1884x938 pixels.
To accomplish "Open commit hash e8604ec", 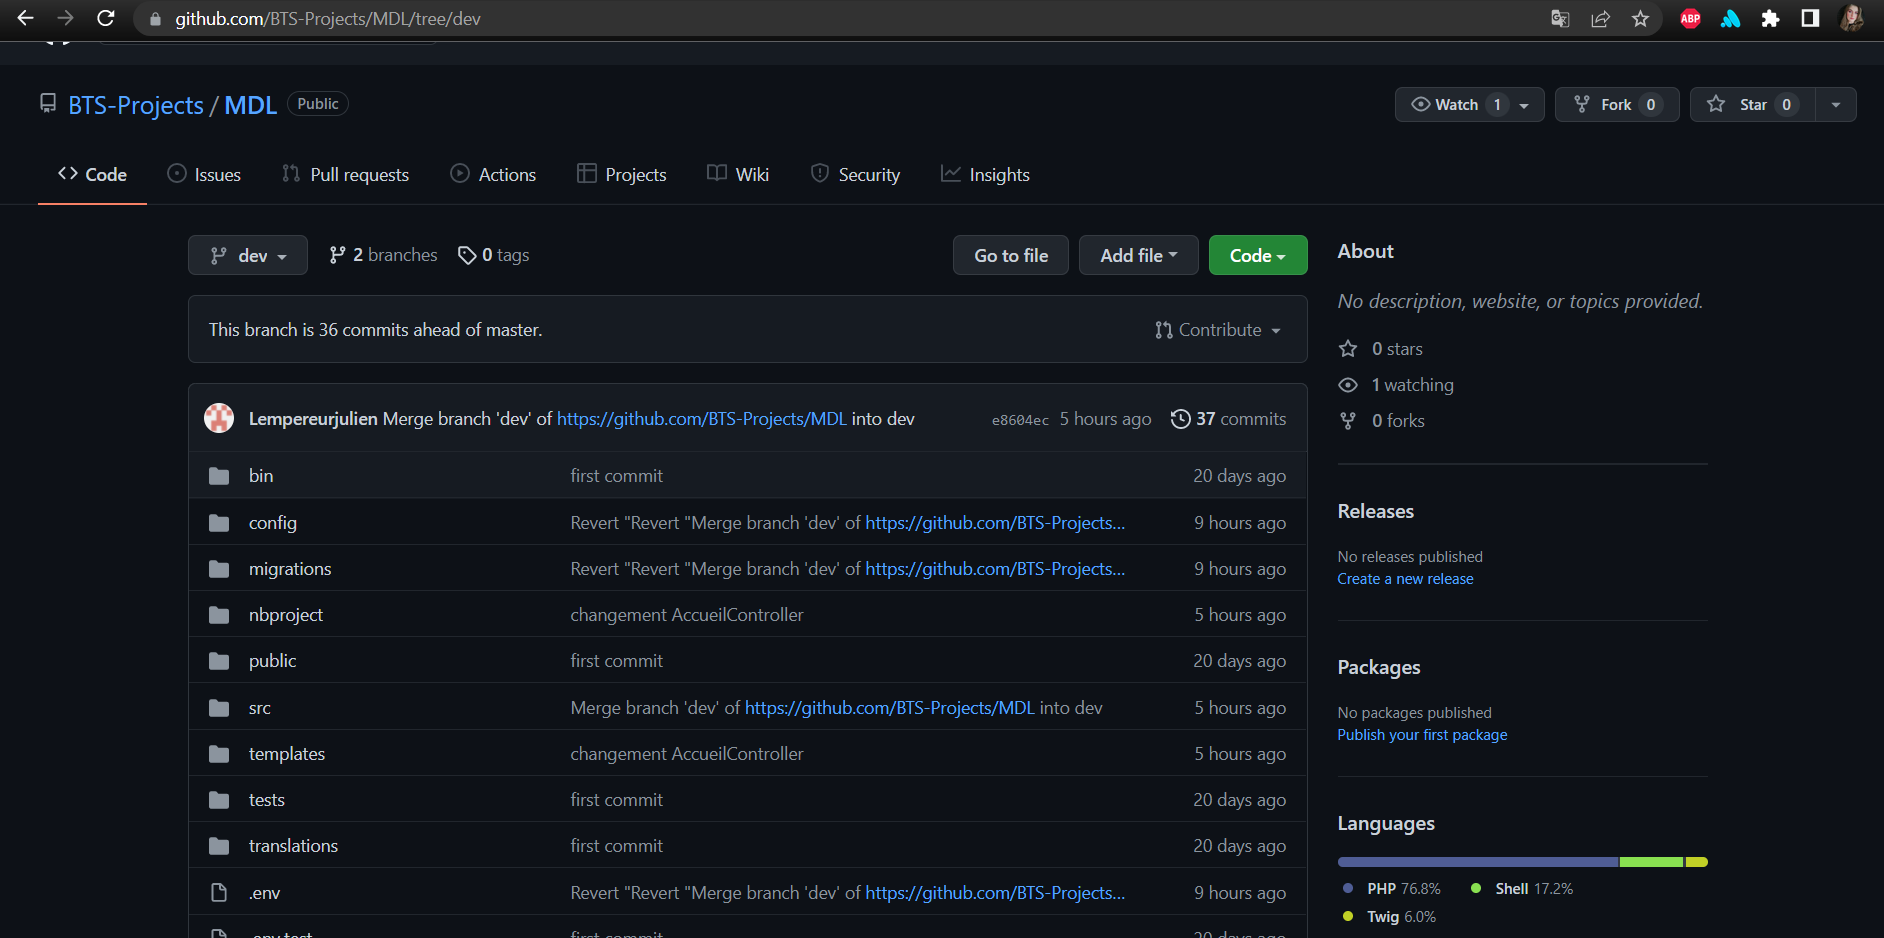I will click(x=1020, y=420).
